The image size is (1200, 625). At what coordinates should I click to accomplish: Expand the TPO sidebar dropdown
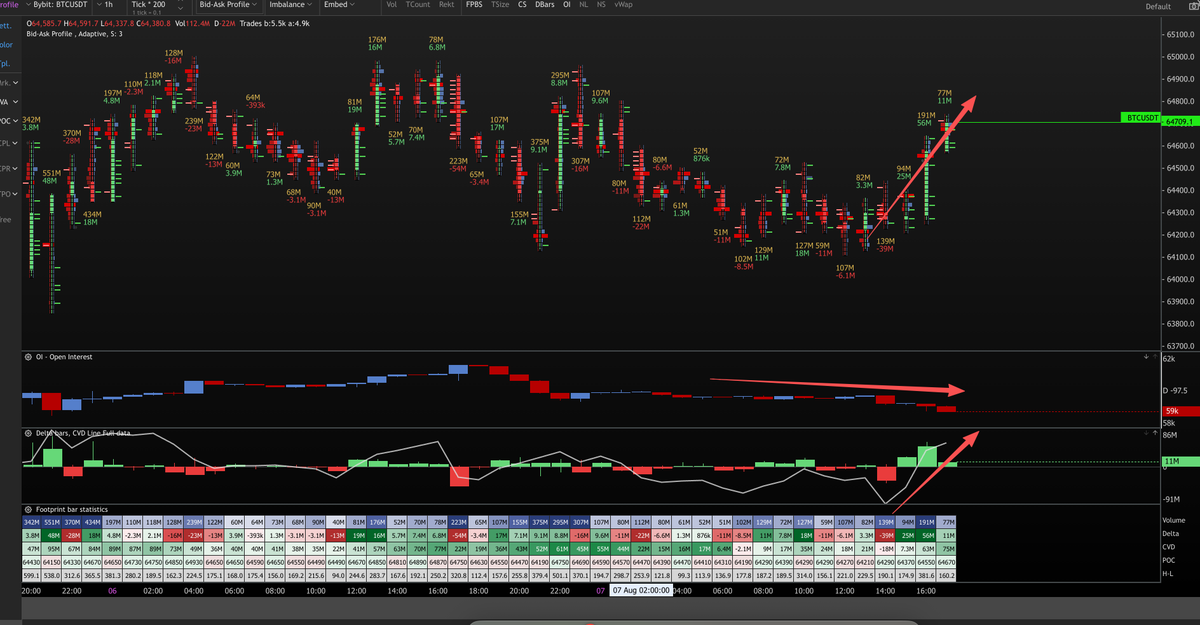pos(10,192)
